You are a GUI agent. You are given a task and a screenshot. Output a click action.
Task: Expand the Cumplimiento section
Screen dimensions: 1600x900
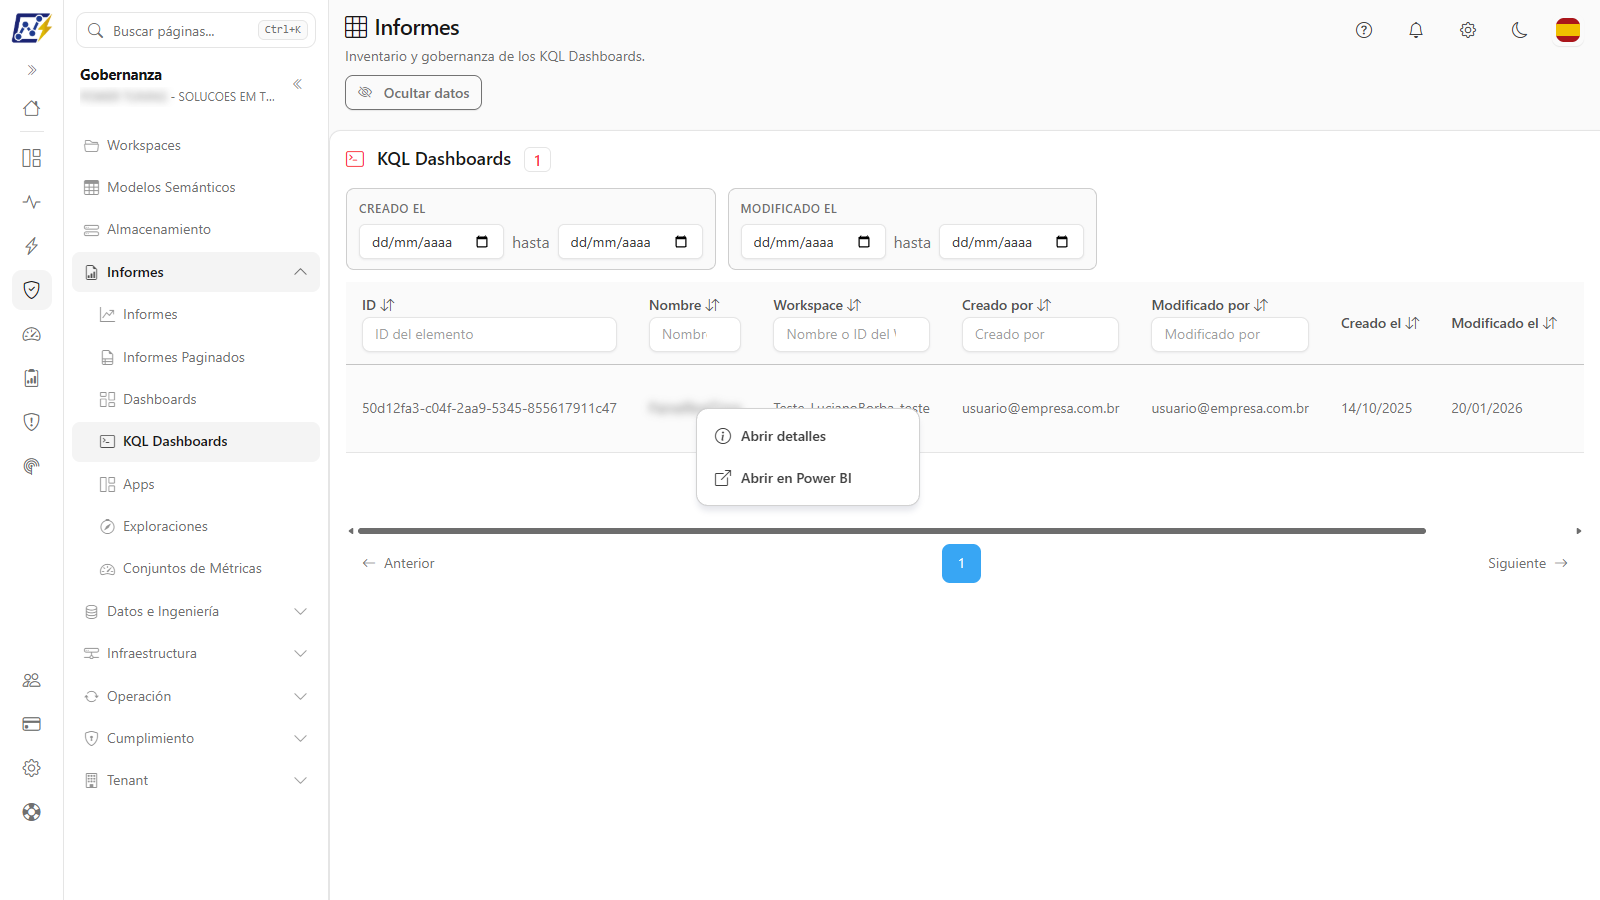pos(196,738)
